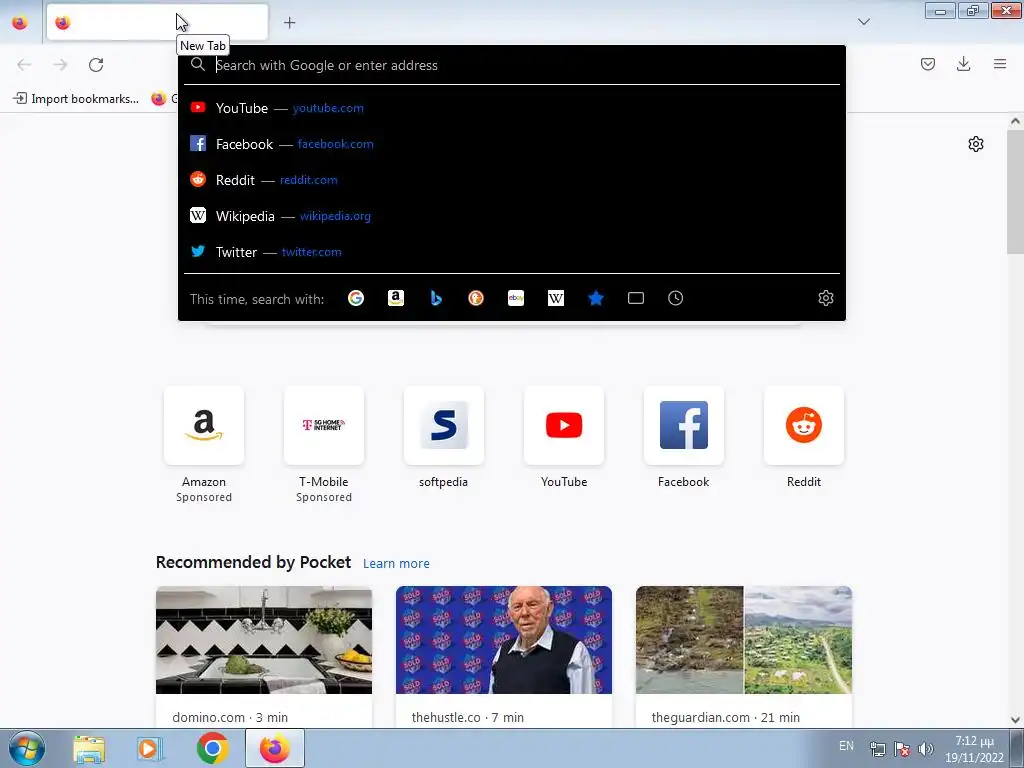Open Google Chrome from taskbar
Image resolution: width=1024 pixels, height=768 pixels.
click(212, 749)
